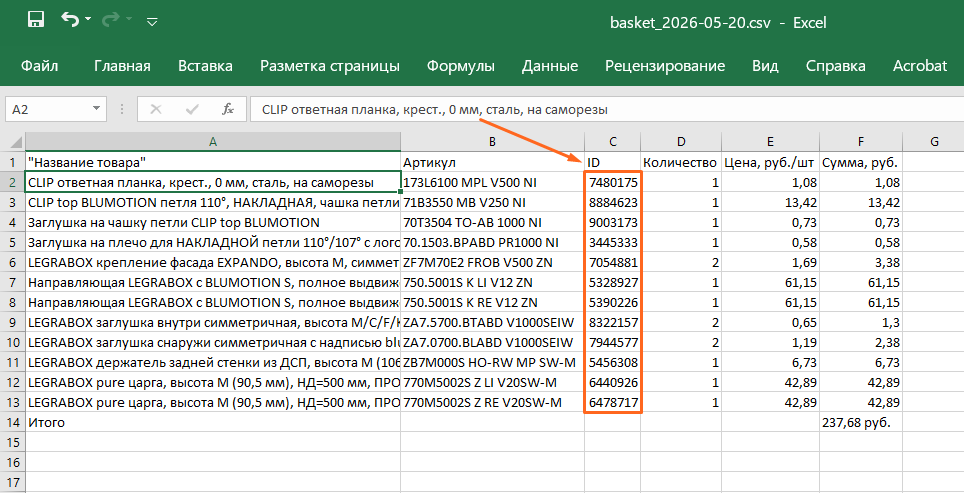Select article cell 770M5002S Z LI V20SW-M
The height and width of the screenshot is (493, 964).
pyautogui.click(x=492, y=382)
